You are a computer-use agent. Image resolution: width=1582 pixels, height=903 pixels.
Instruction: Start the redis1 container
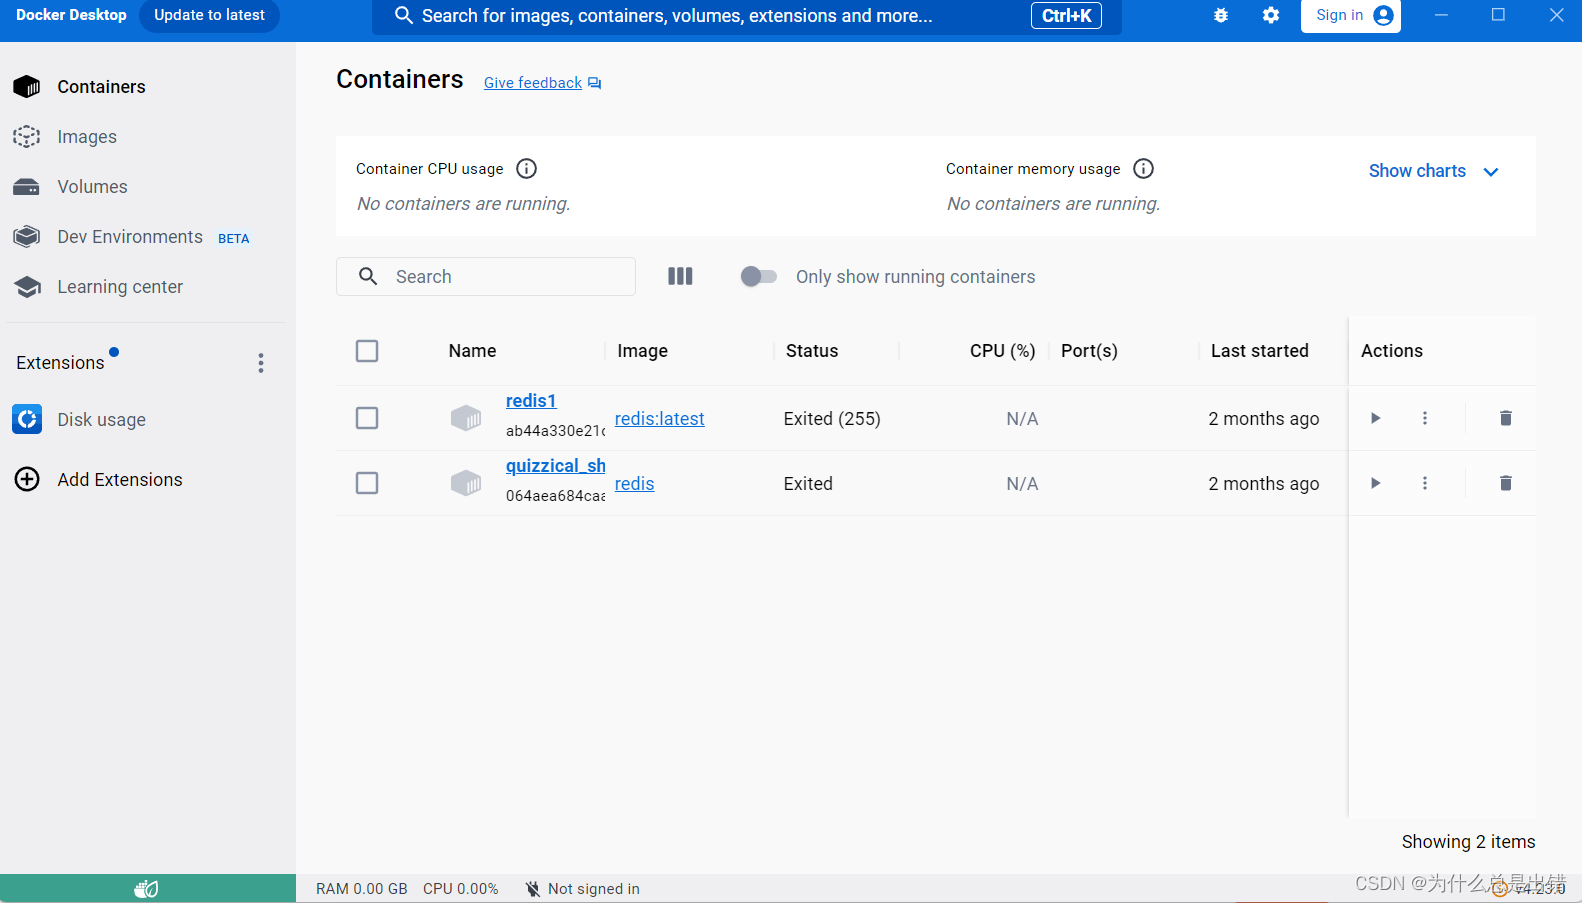(x=1376, y=418)
